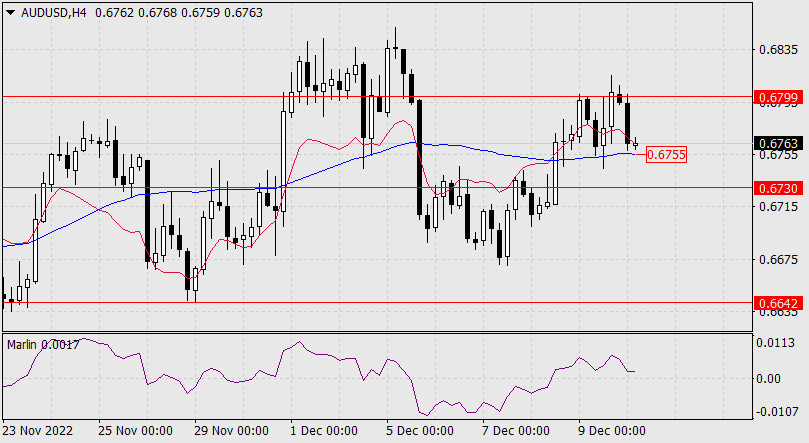The width and height of the screenshot is (809, 443).
Task: Click the 5 Dec 00:00 time marker
Action: click(419, 431)
